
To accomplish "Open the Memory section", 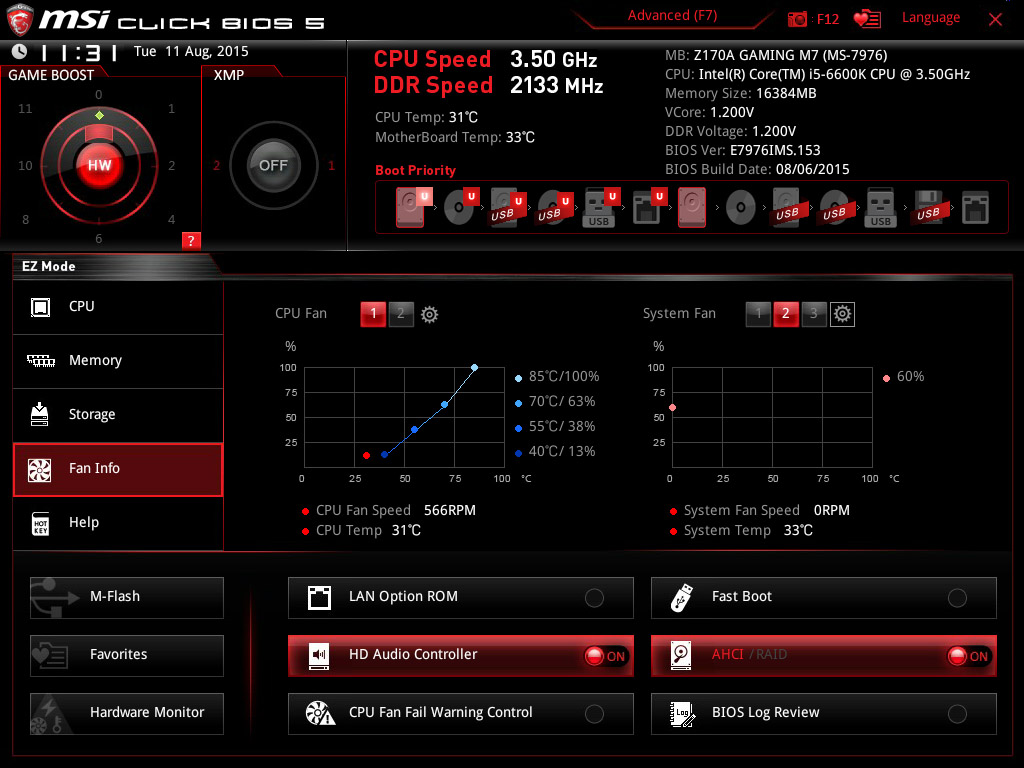I will pos(118,360).
